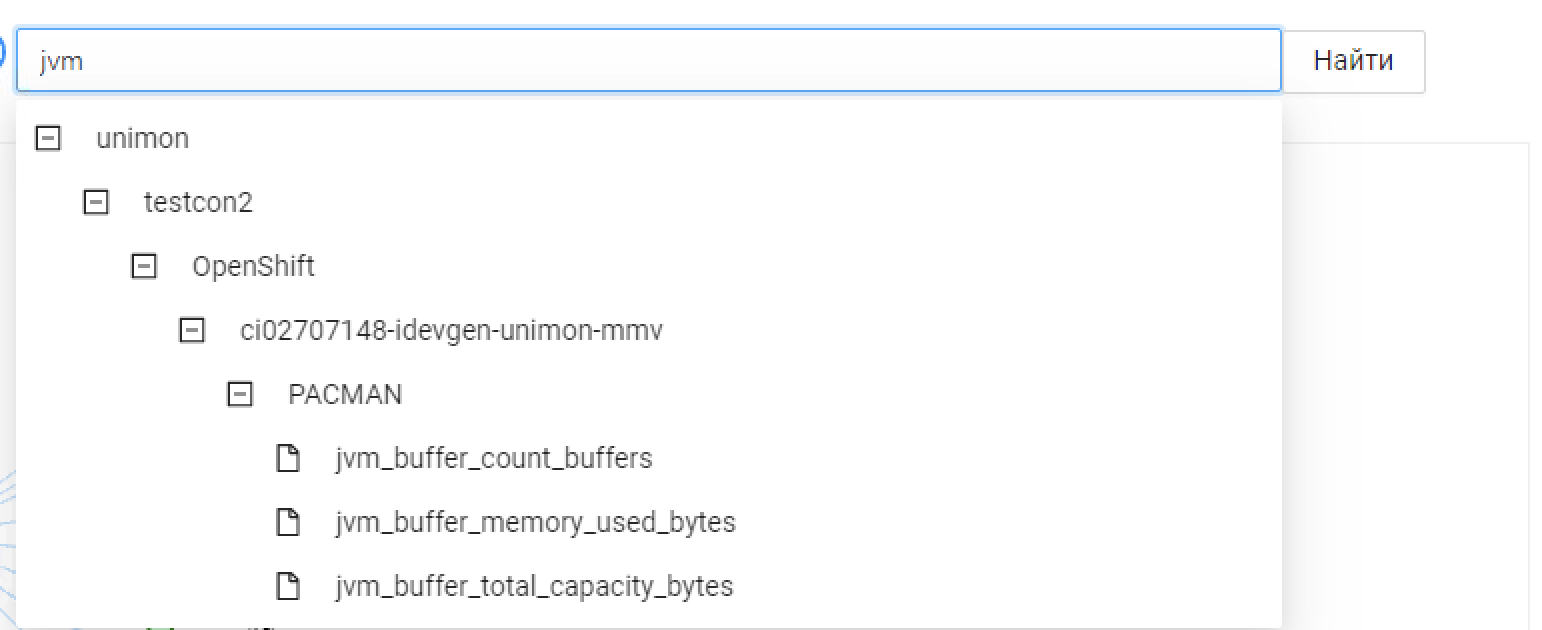Viewport: 1542px width, 630px height.
Task: Collapse the OpenShift node
Action: pos(144,266)
